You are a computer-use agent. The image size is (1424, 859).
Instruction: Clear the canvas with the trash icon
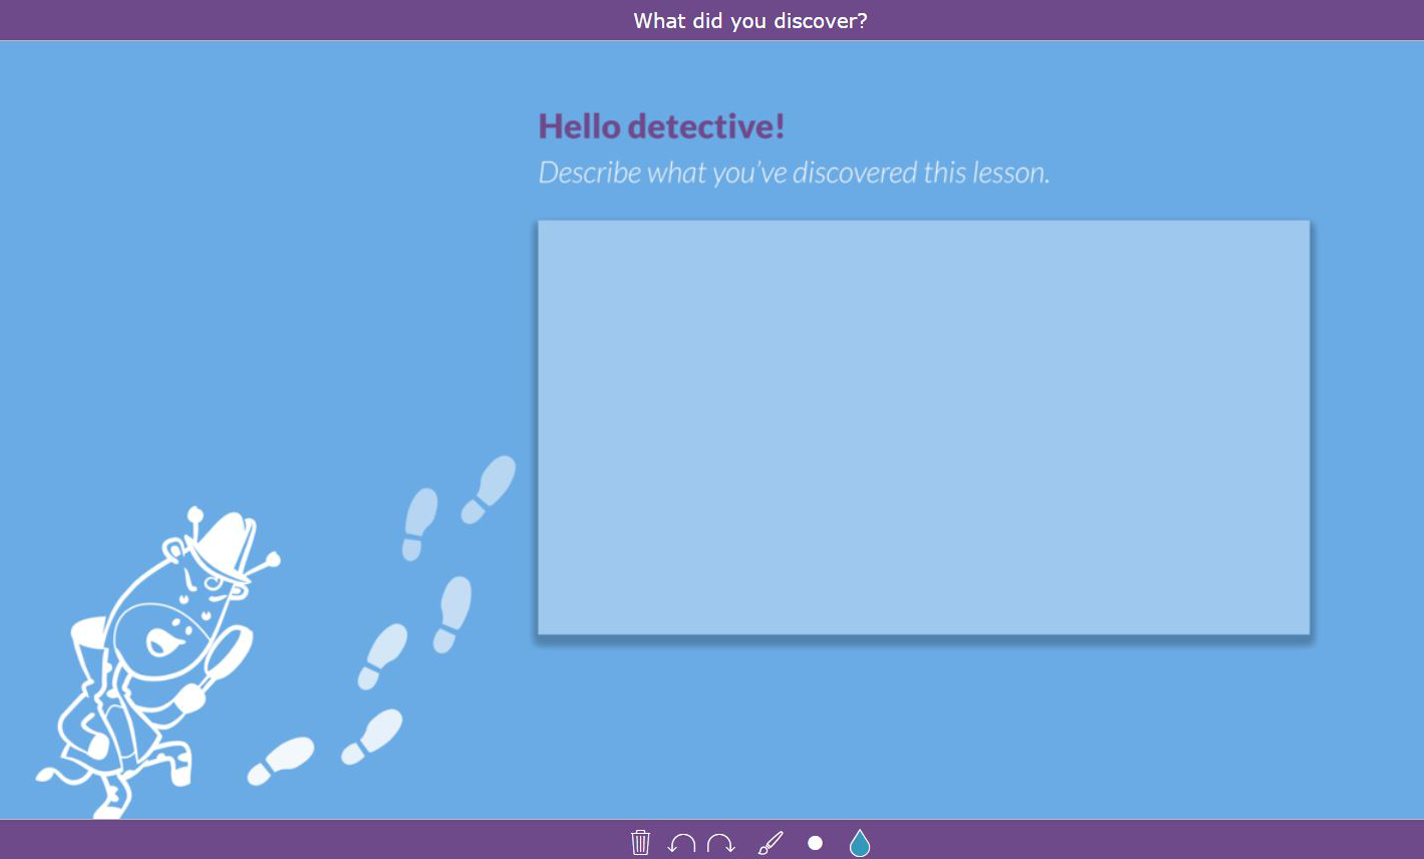pyautogui.click(x=640, y=843)
